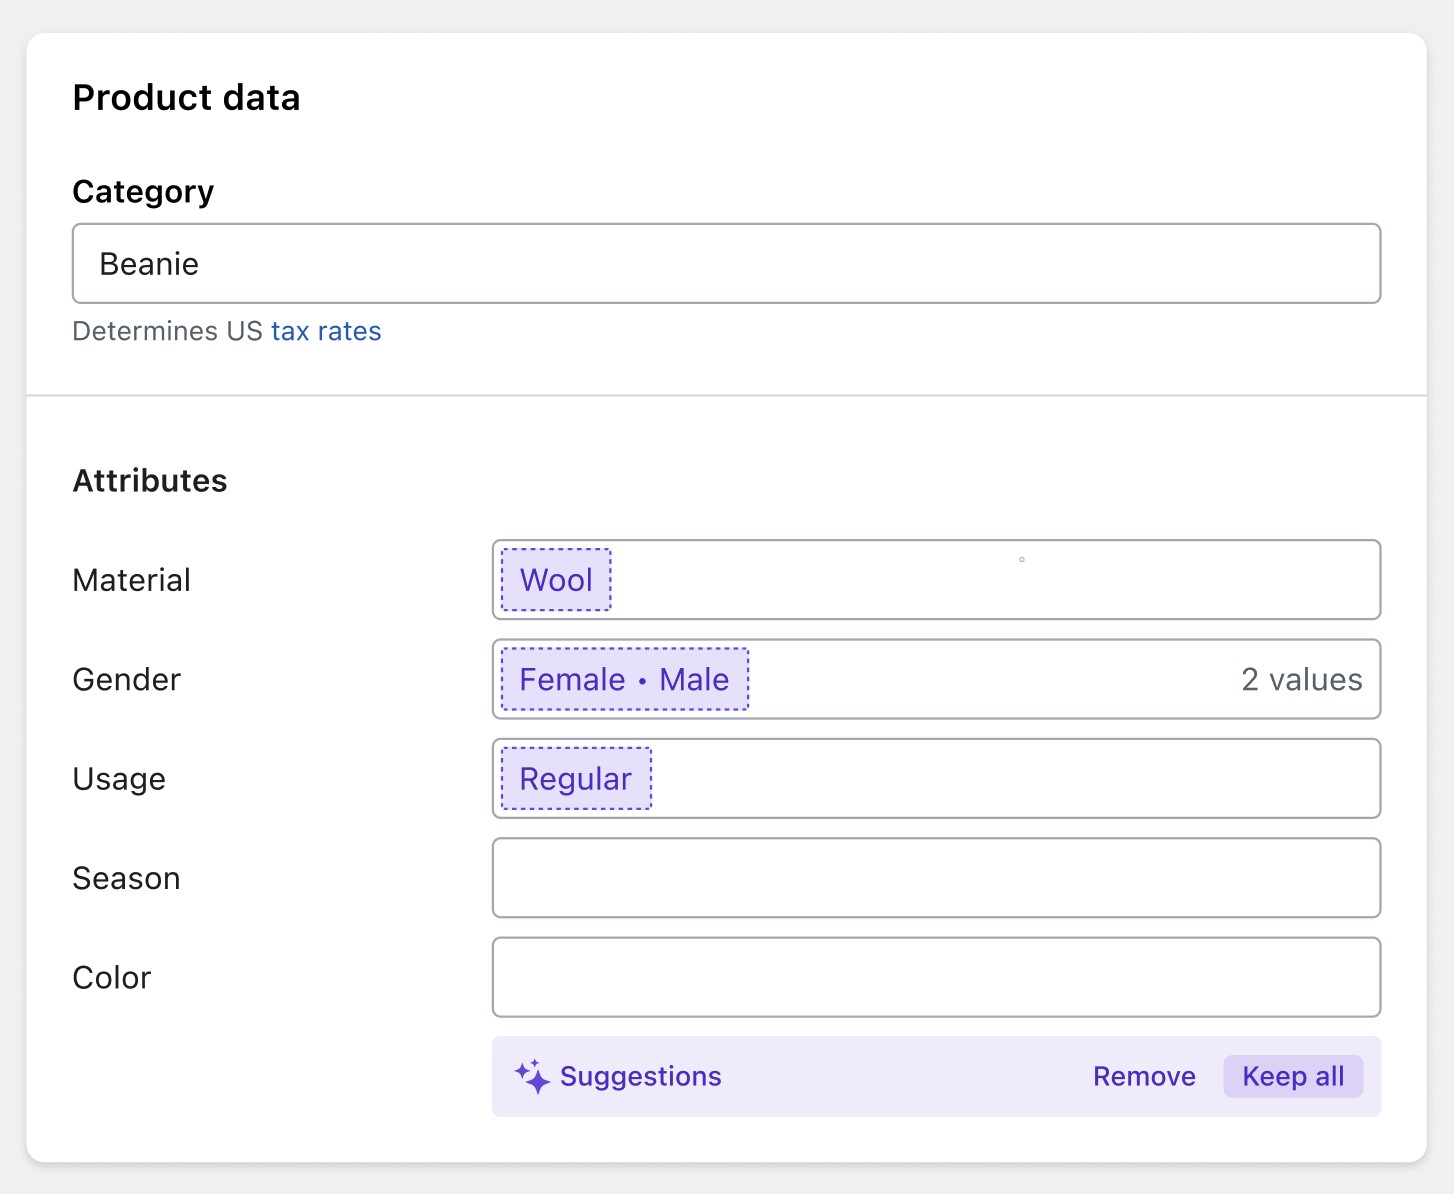The width and height of the screenshot is (1454, 1194).
Task: Open the Gender attribute field
Action: point(990,680)
